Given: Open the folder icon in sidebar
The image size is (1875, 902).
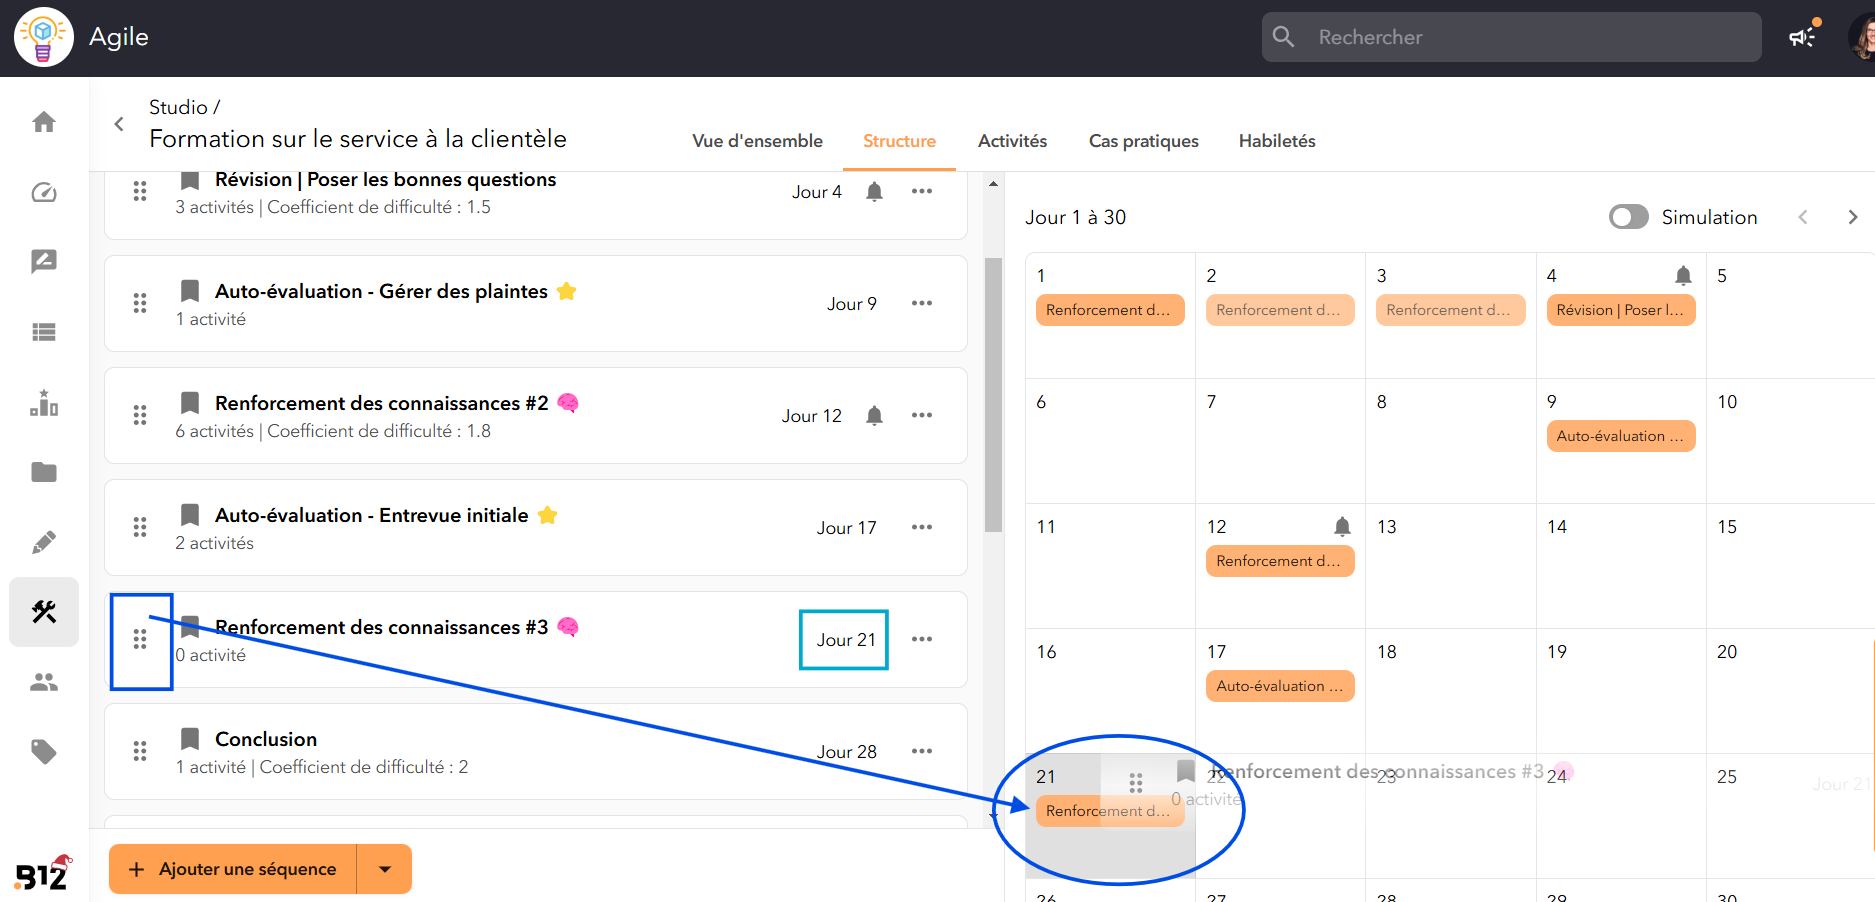Looking at the screenshot, I should click(x=44, y=472).
